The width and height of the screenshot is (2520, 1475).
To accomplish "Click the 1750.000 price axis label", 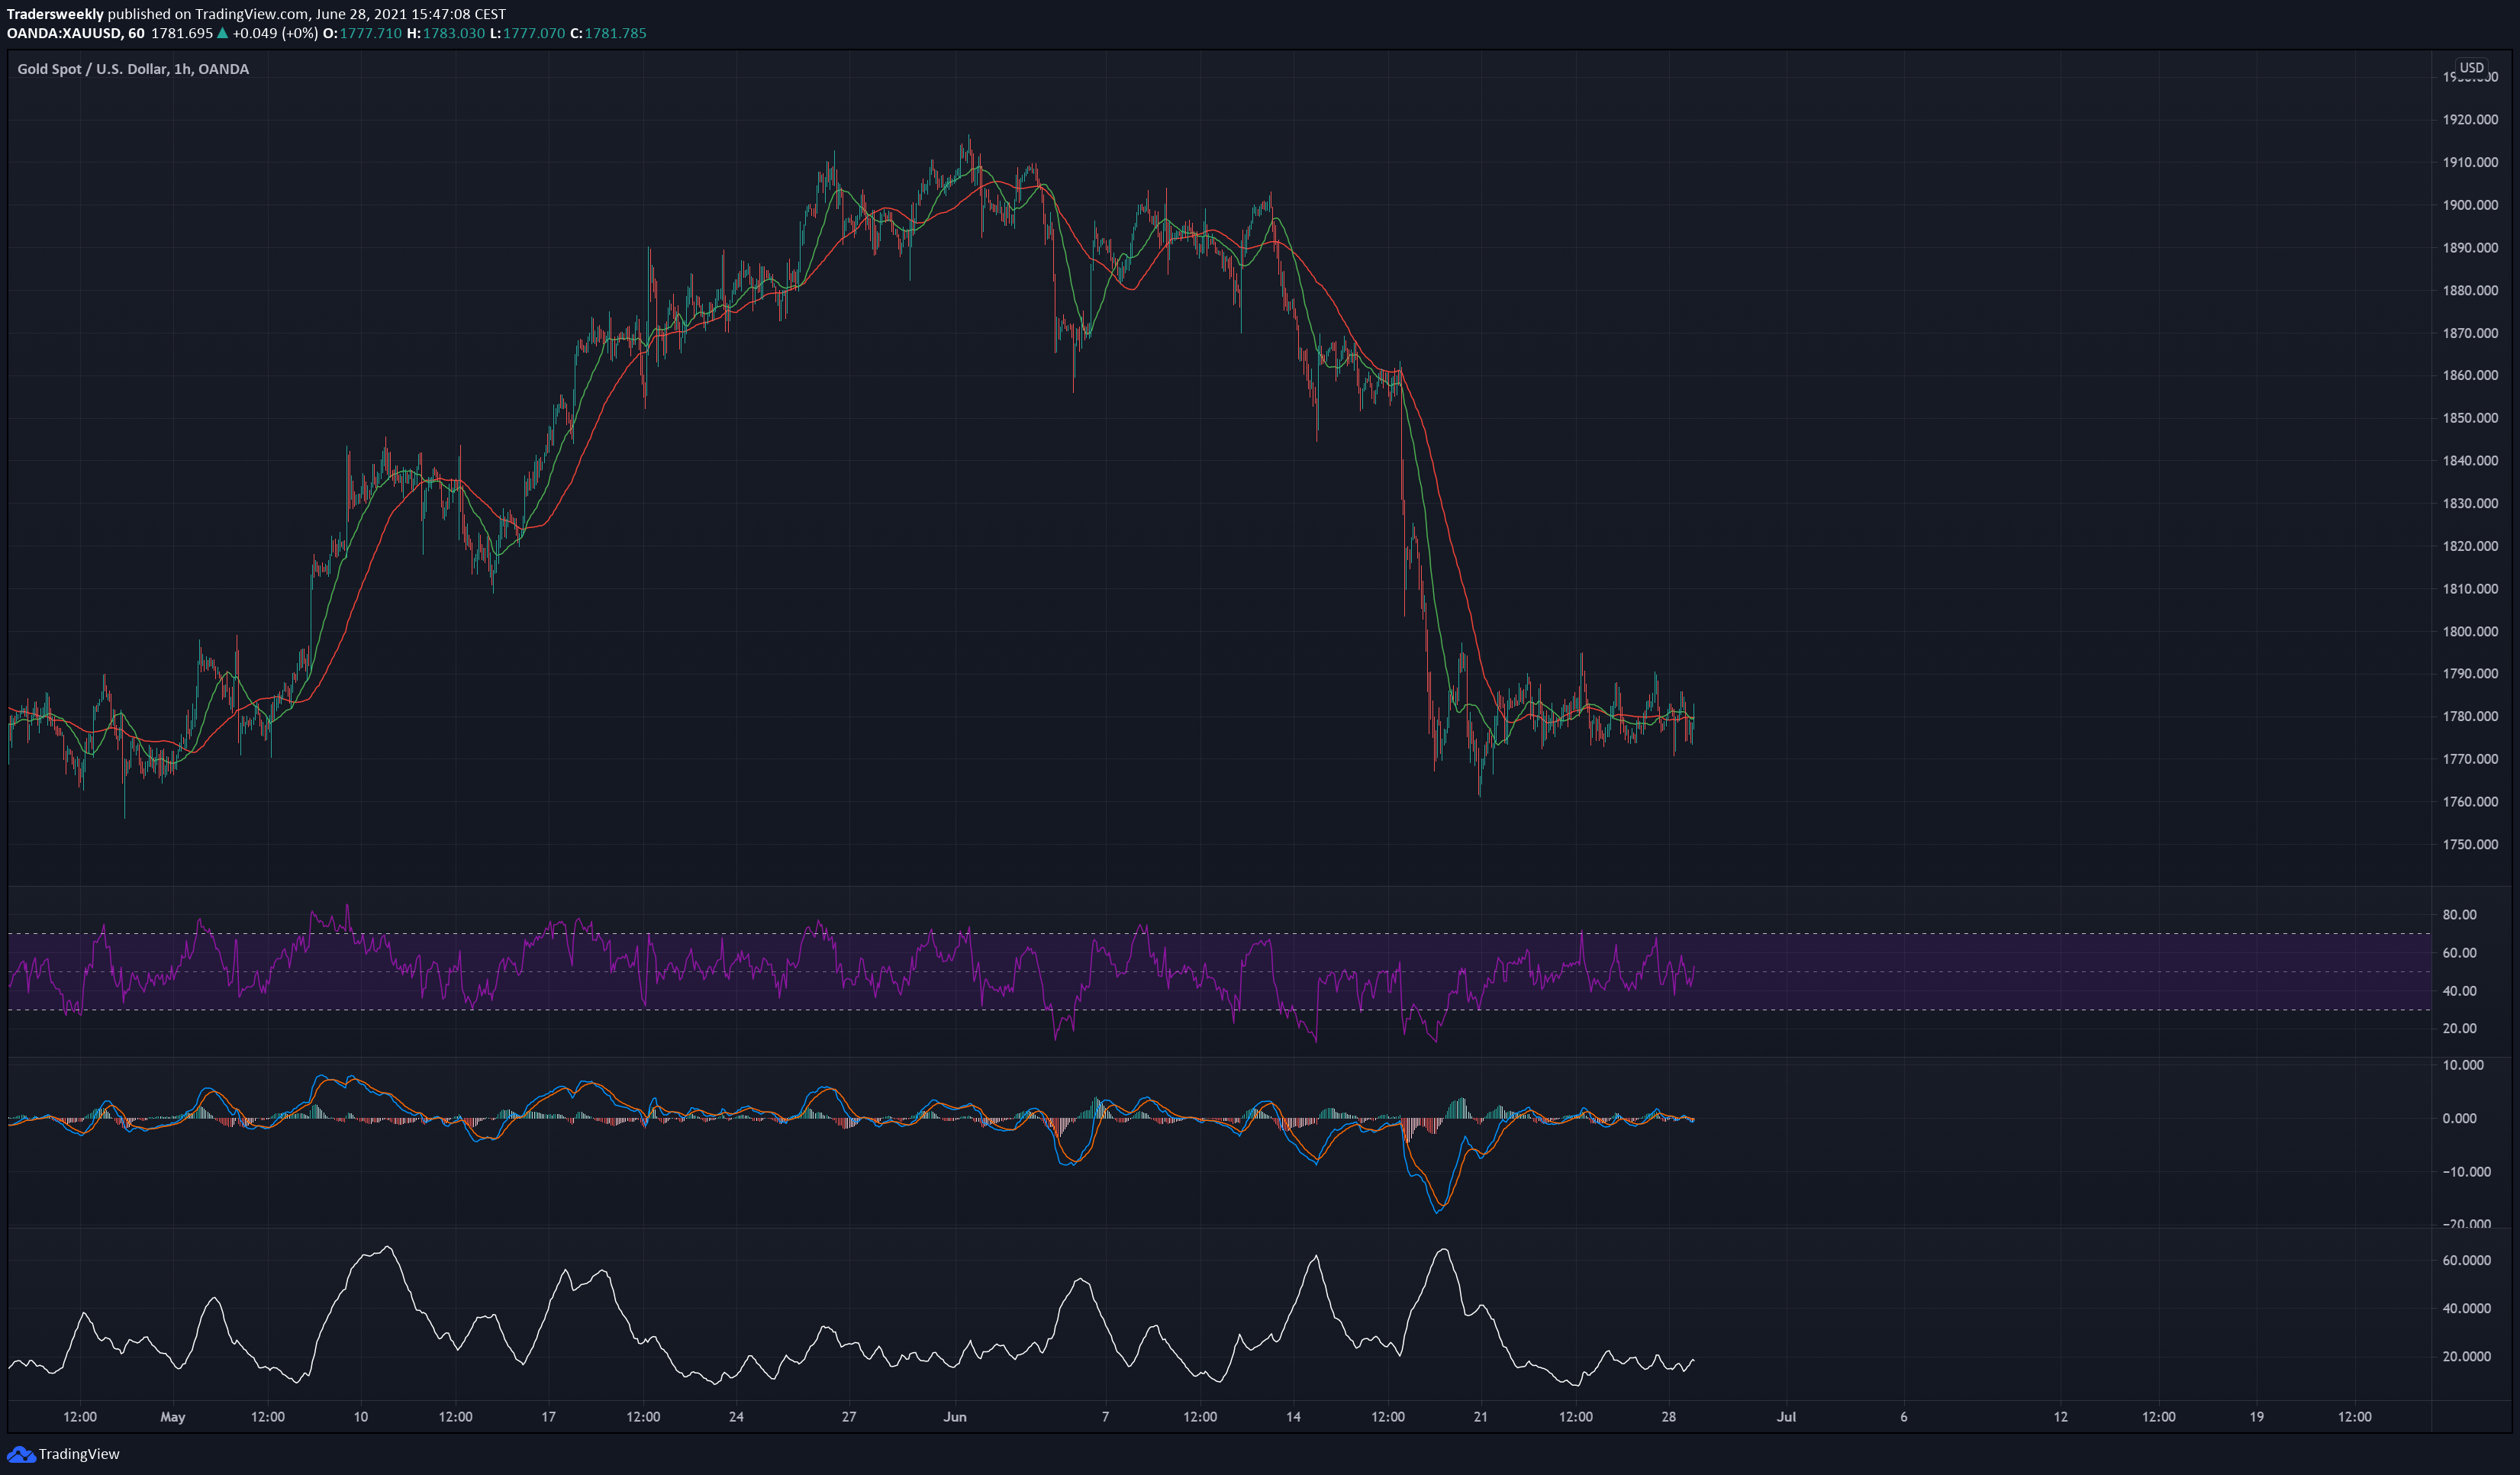I will [2470, 845].
